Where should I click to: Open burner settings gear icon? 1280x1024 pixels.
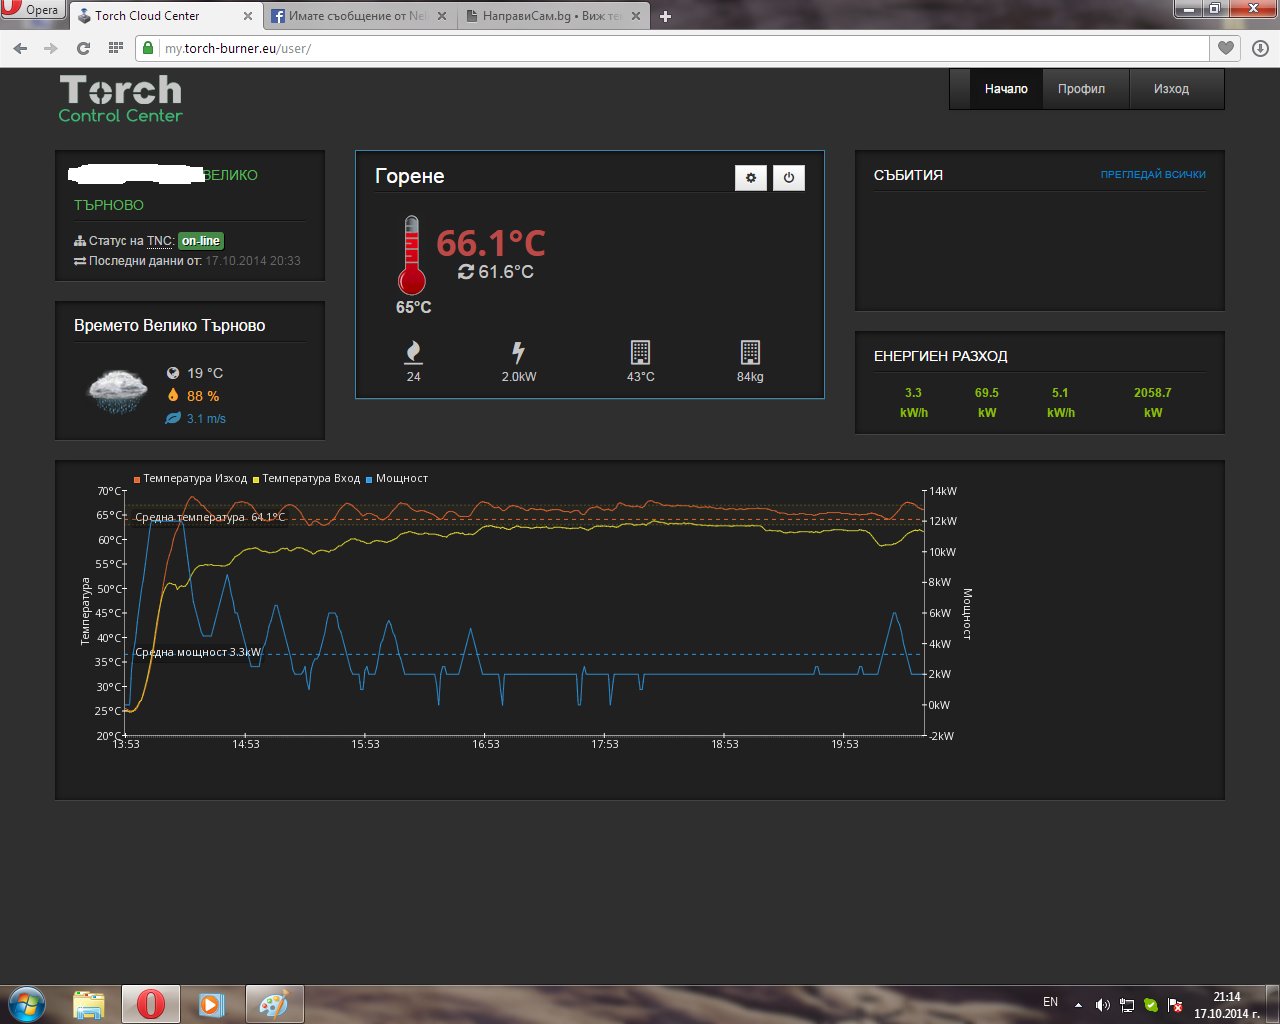pyautogui.click(x=751, y=178)
